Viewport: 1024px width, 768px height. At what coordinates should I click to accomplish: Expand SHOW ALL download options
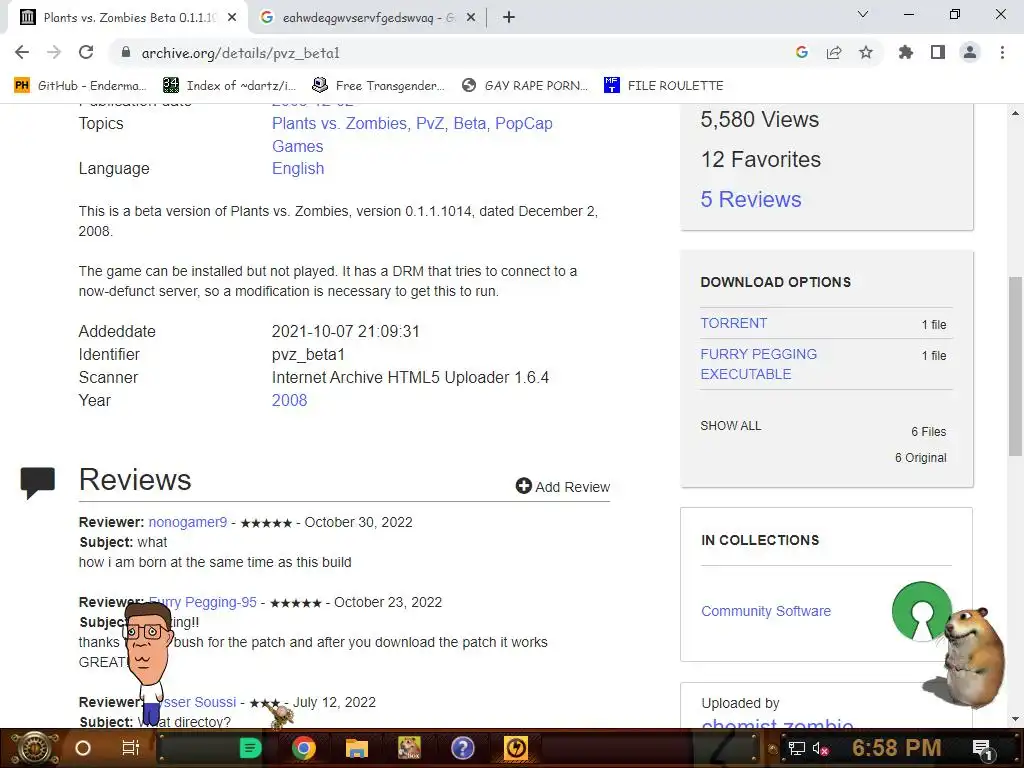[x=731, y=426]
